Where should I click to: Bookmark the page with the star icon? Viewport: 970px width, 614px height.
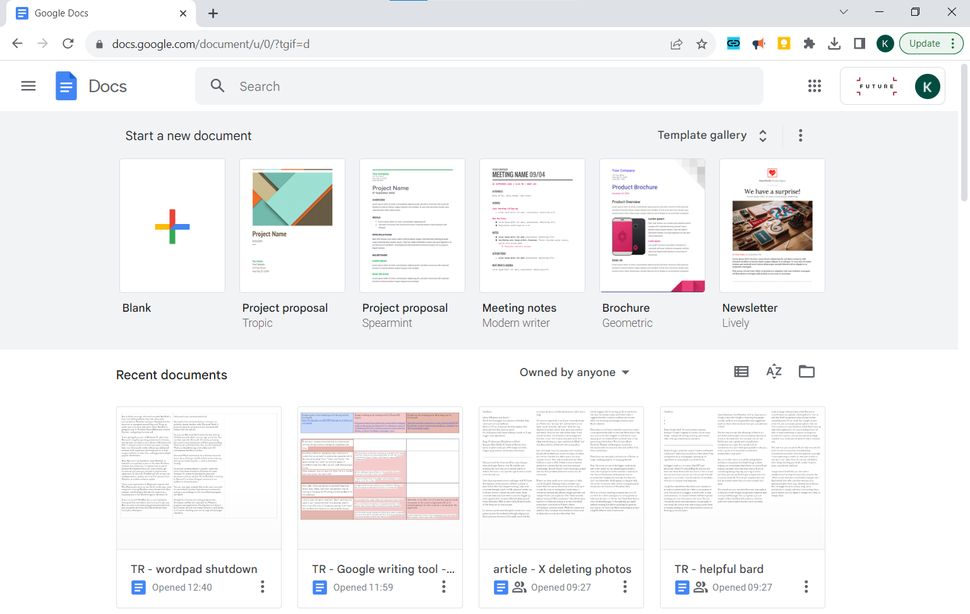click(x=701, y=43)
